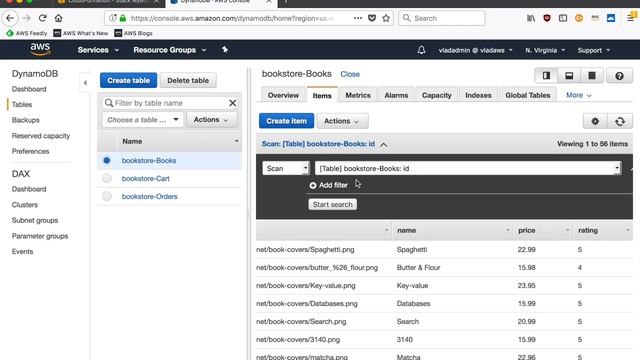Screen dimensions: 640x360
Task: Open the vladadmin account dropdown
Action: pos(476,50)
